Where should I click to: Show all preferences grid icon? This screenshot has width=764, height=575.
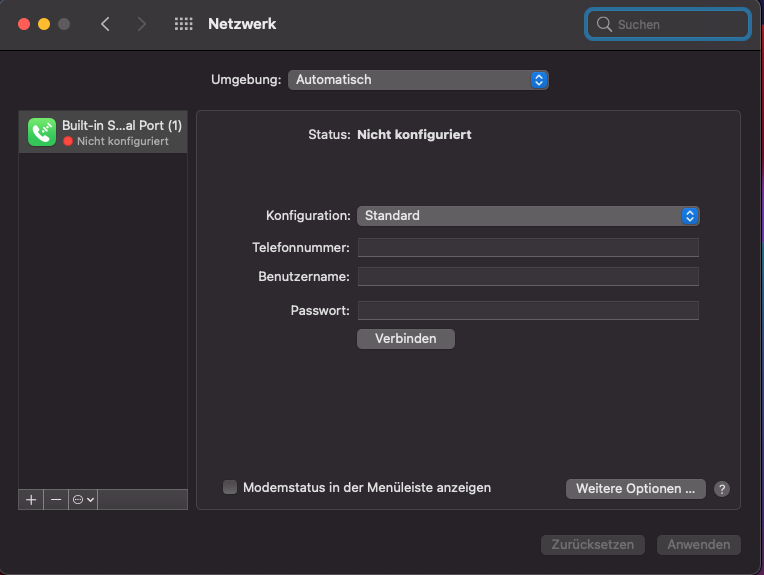click(x=183, y=24)
